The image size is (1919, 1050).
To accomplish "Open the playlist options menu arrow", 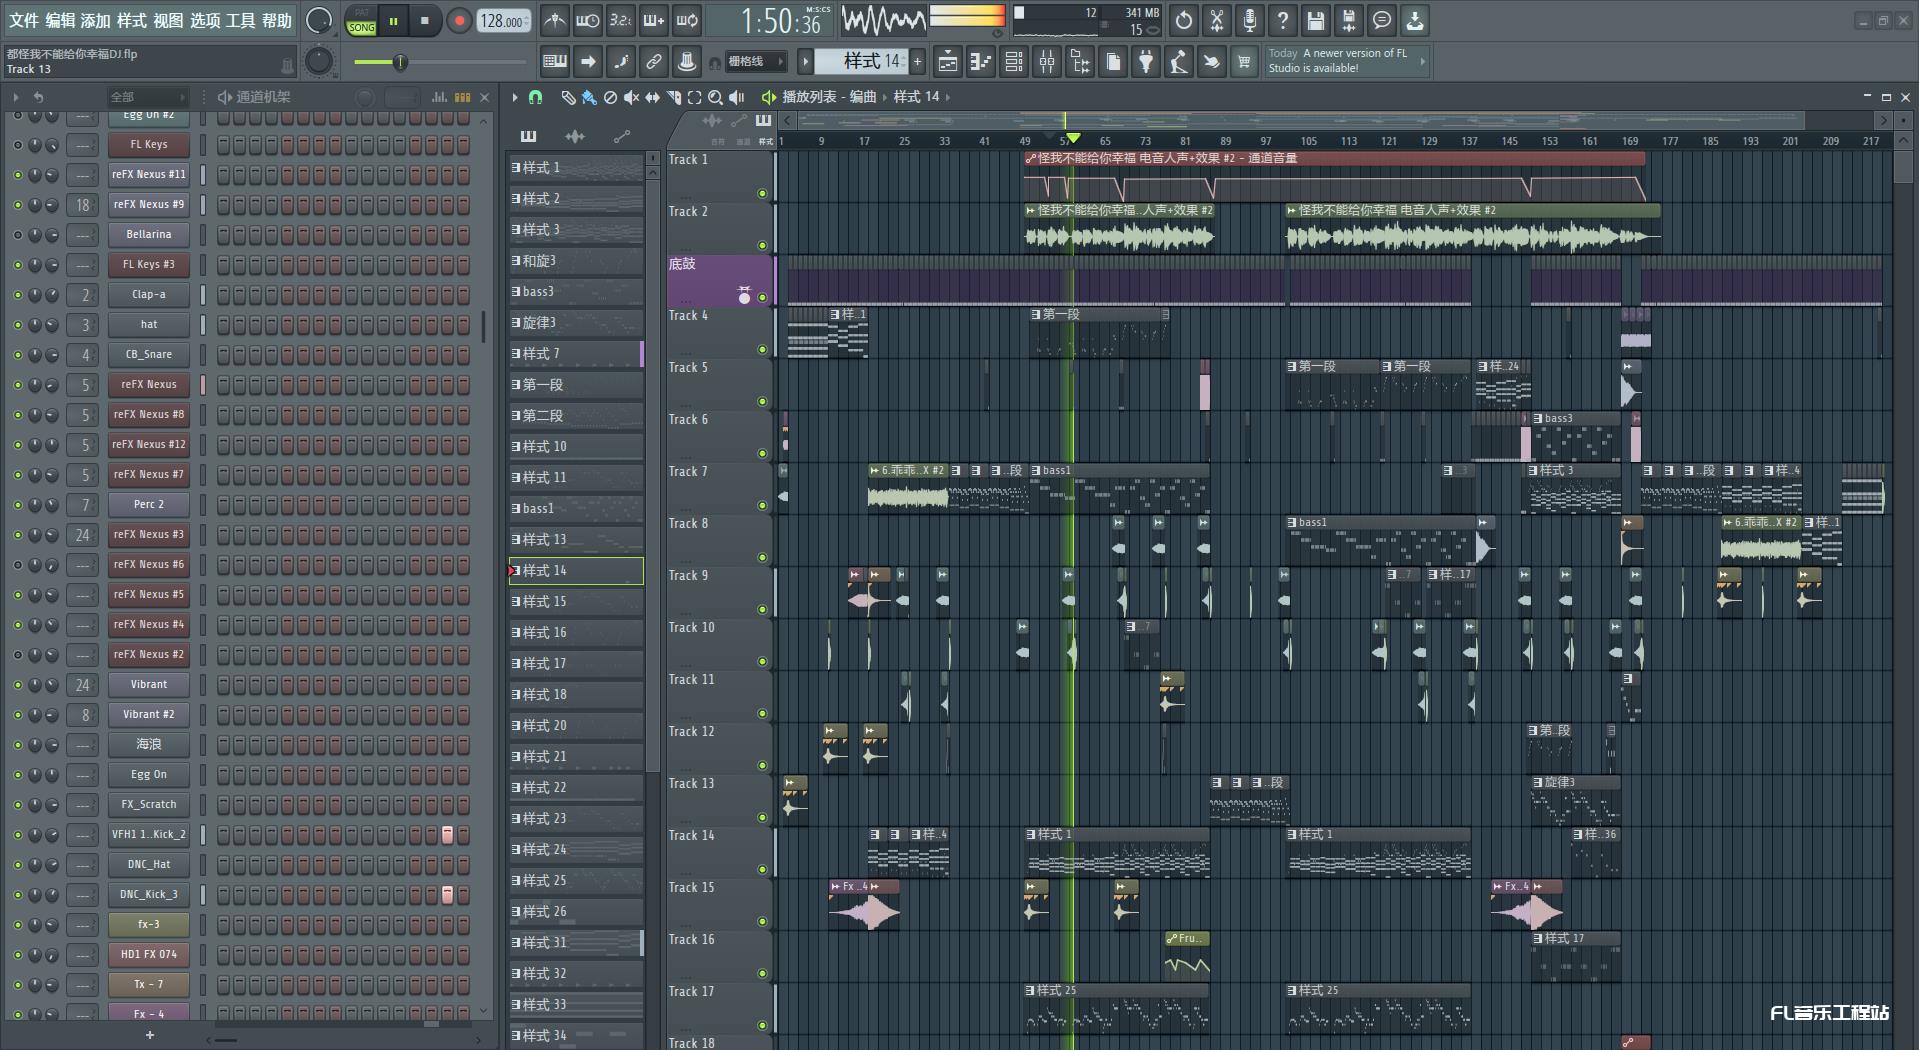I will point(515,97).
